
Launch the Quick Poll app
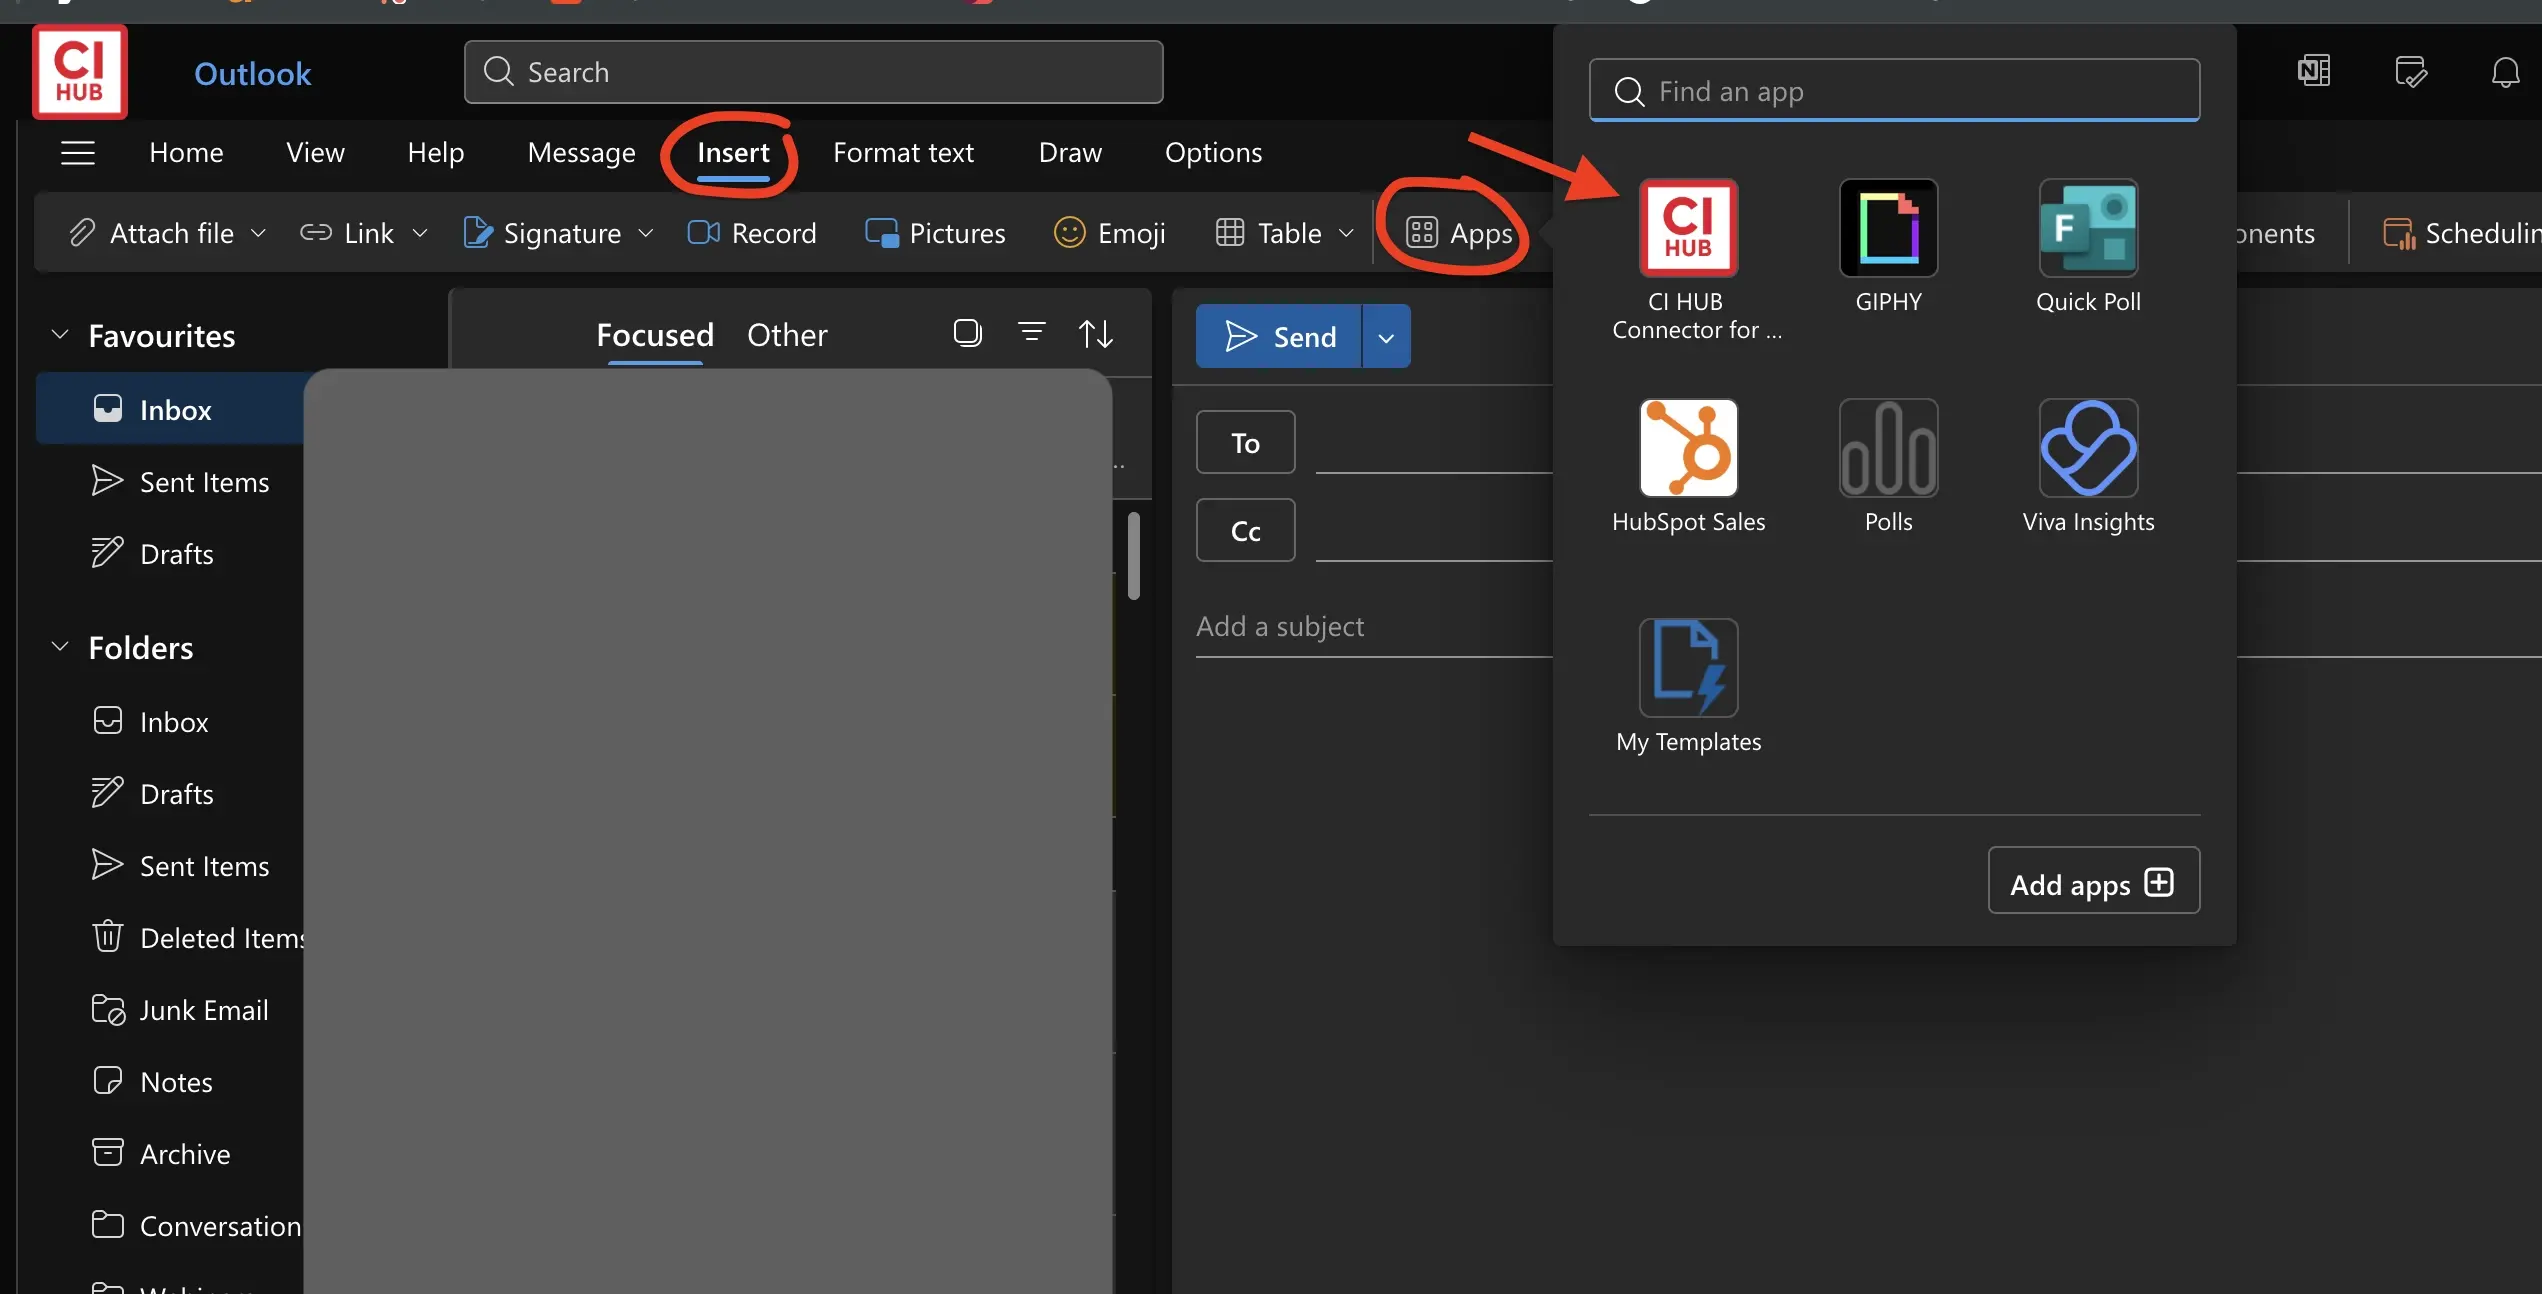pos(2088,246)
